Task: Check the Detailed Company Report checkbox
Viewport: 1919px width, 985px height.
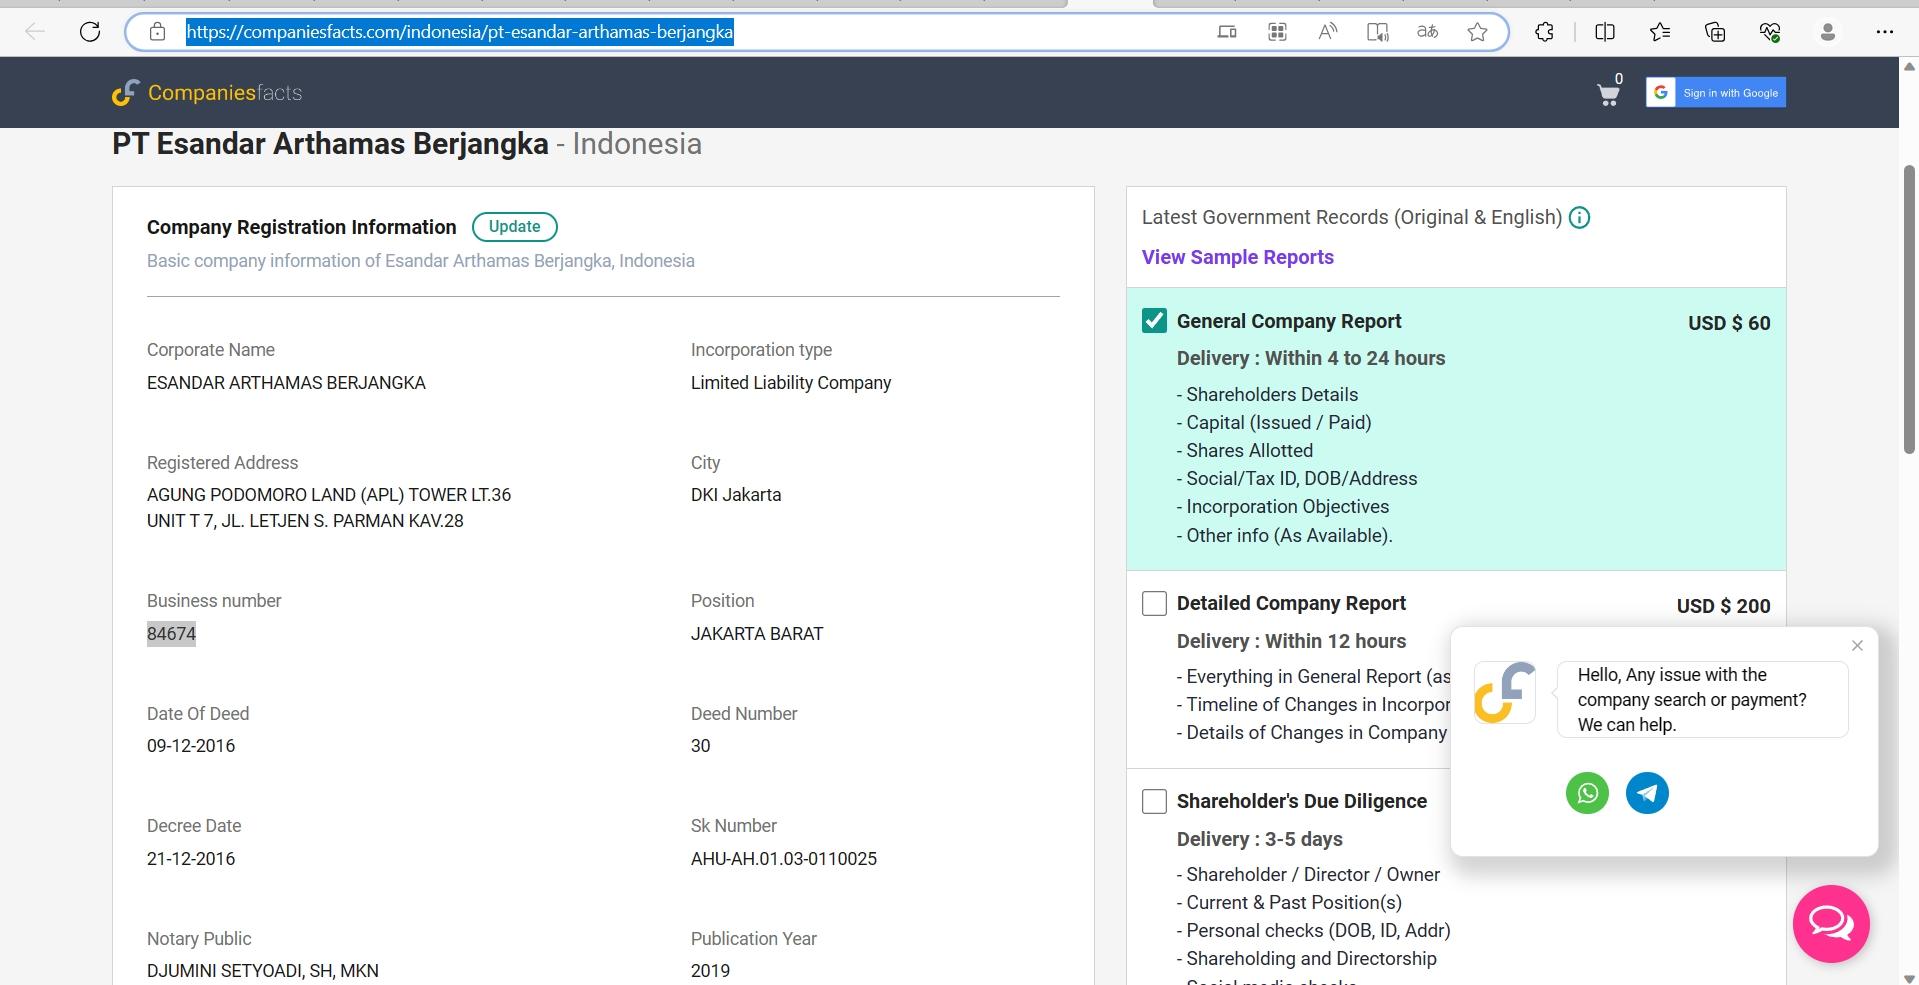Action: (1154, 604)
